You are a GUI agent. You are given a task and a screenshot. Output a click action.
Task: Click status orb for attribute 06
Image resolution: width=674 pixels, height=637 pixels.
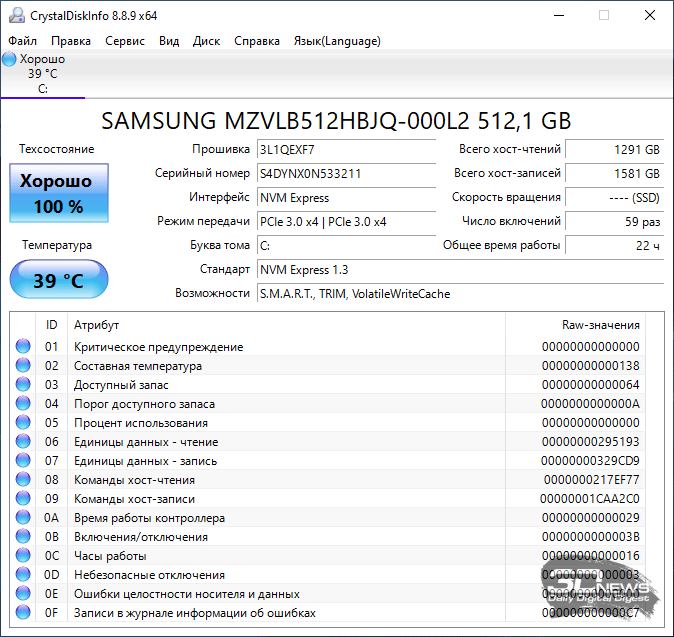point(23,441)
